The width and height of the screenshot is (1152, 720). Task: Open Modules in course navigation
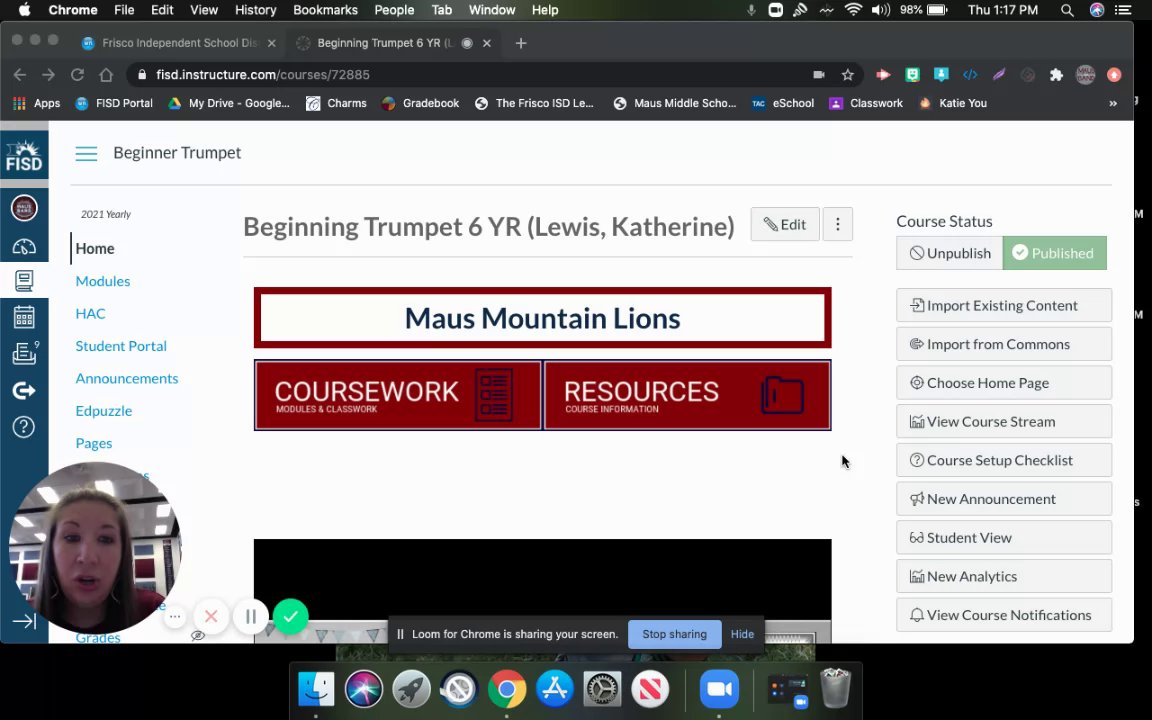tap(102, 281)
